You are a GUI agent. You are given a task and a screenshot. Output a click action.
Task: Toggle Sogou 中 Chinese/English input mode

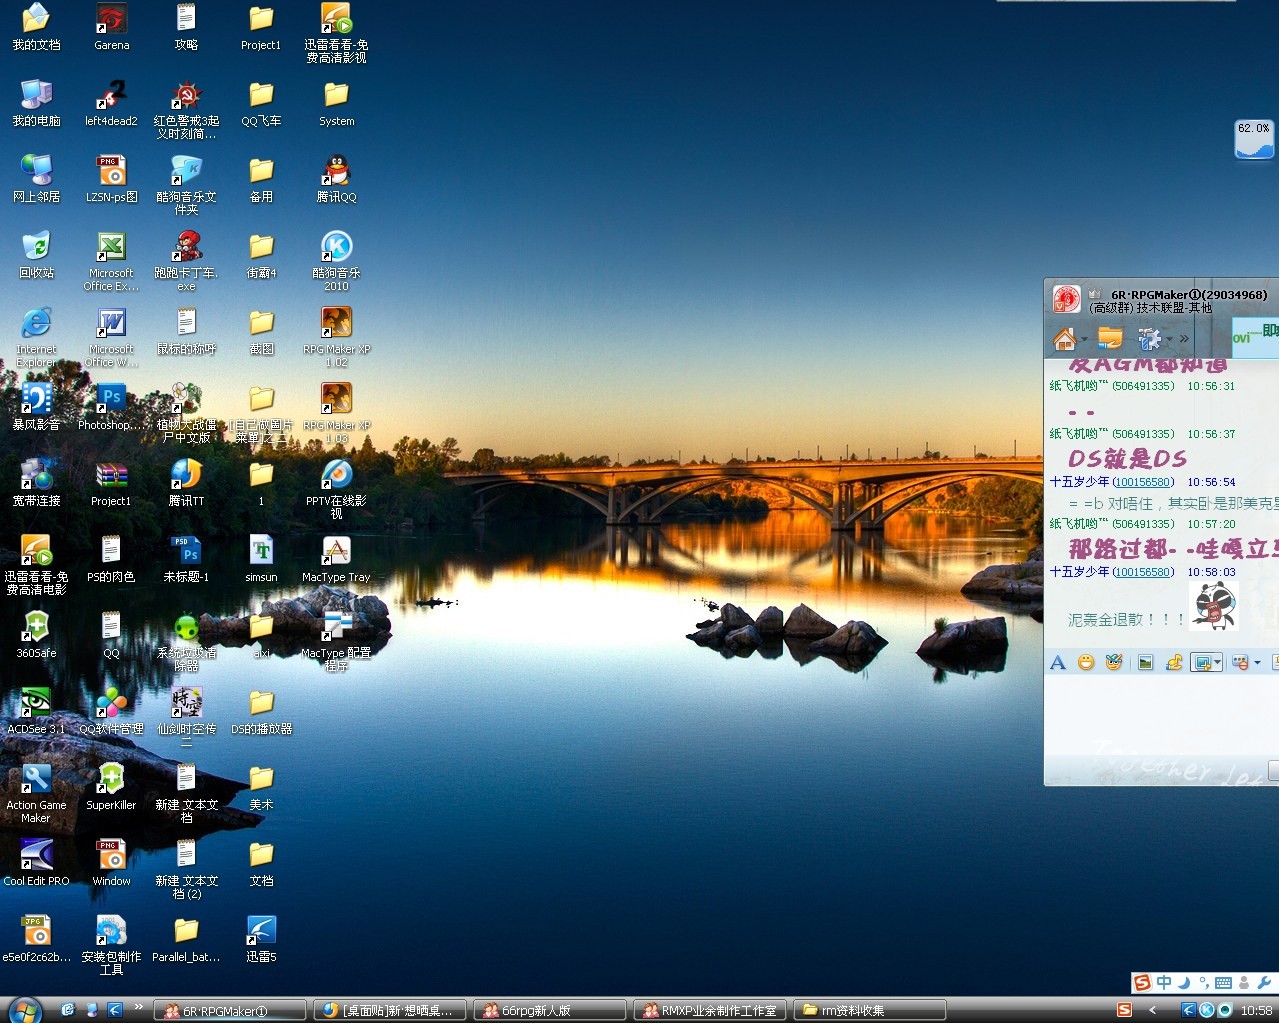point(1164,983)
